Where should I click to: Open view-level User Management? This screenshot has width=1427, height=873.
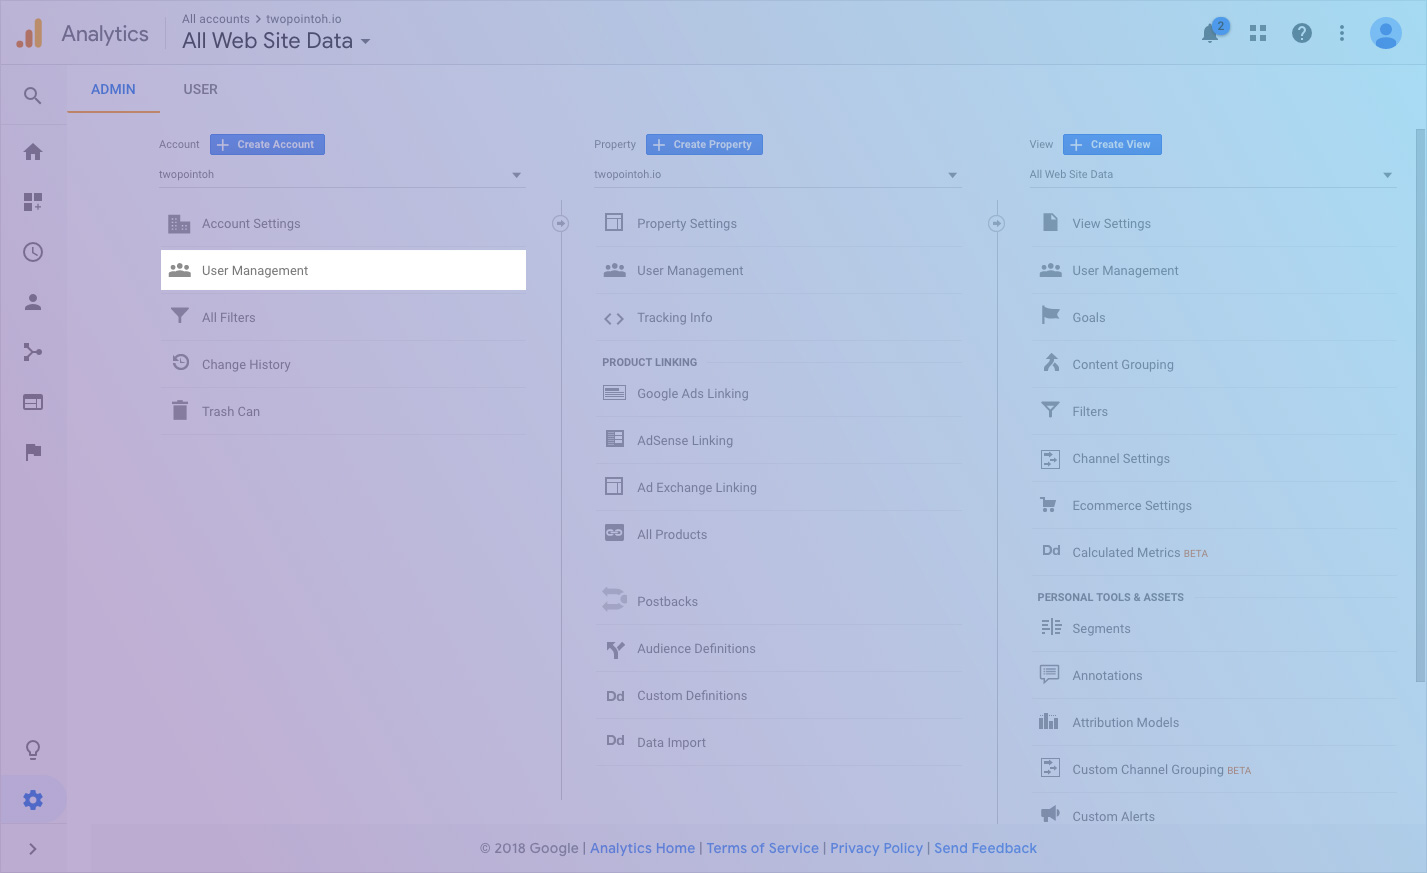(1214, 270)
